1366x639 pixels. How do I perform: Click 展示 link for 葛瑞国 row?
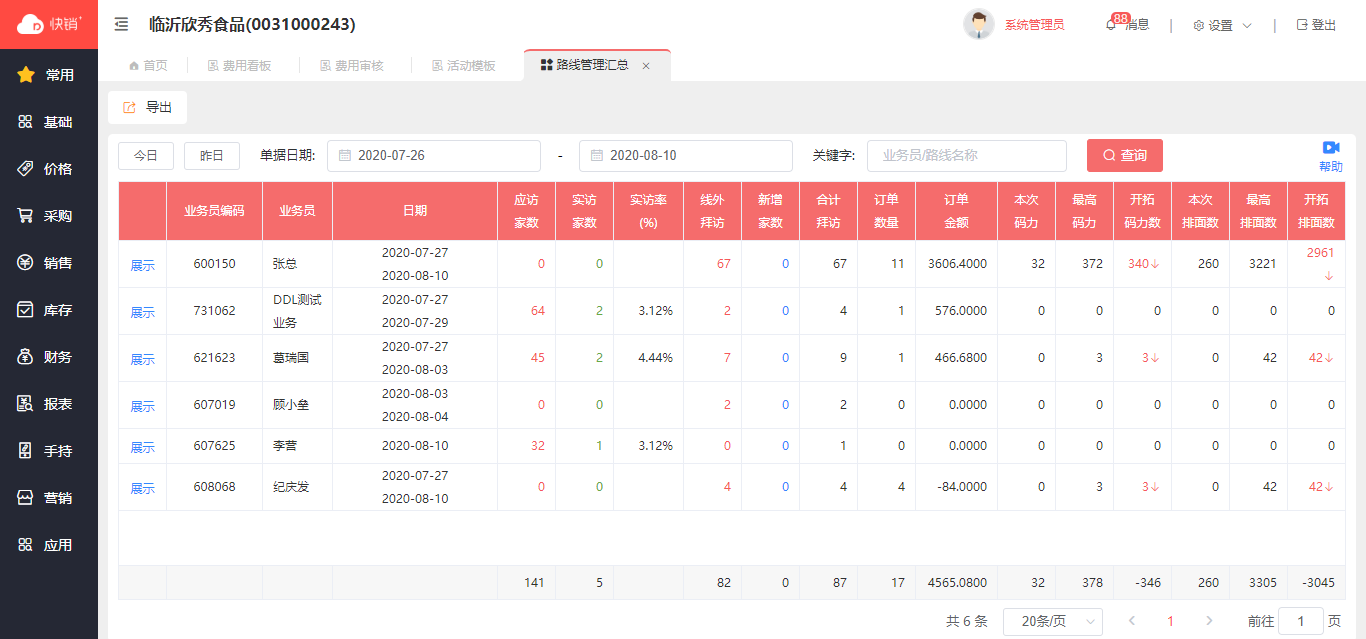[x=143, y=359]
